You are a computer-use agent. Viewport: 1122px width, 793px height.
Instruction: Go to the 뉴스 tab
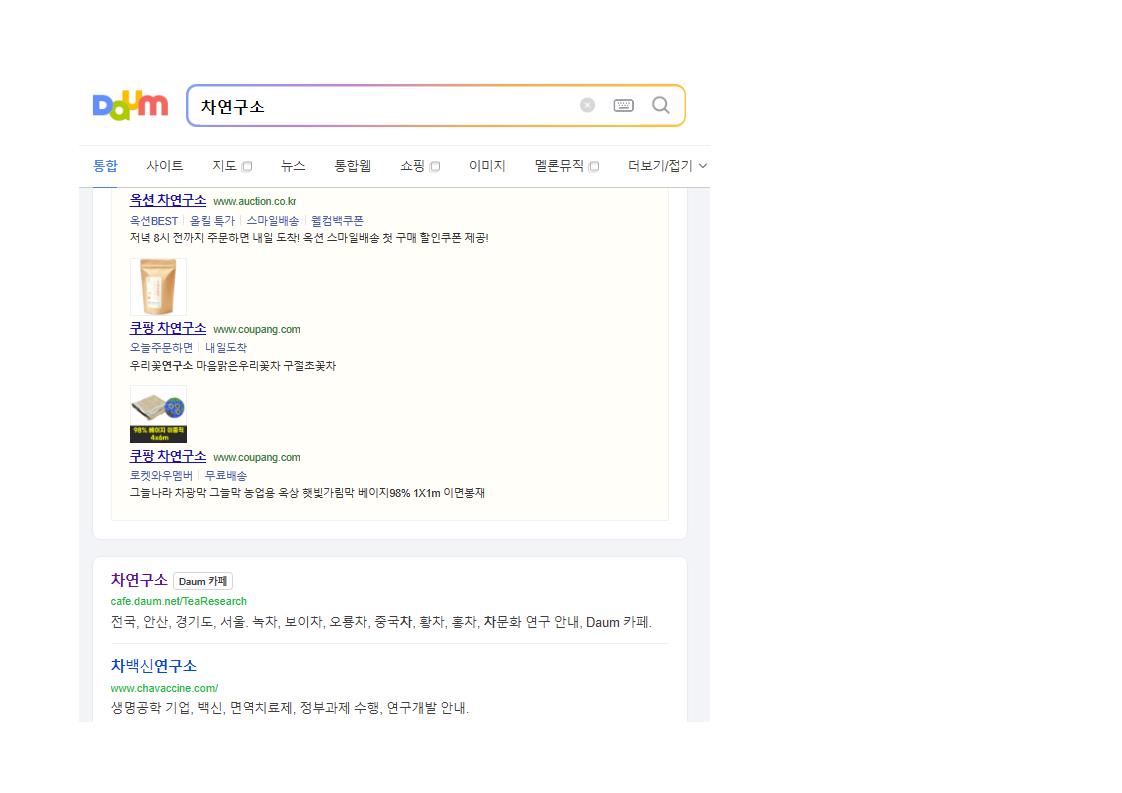coord(293,166)
